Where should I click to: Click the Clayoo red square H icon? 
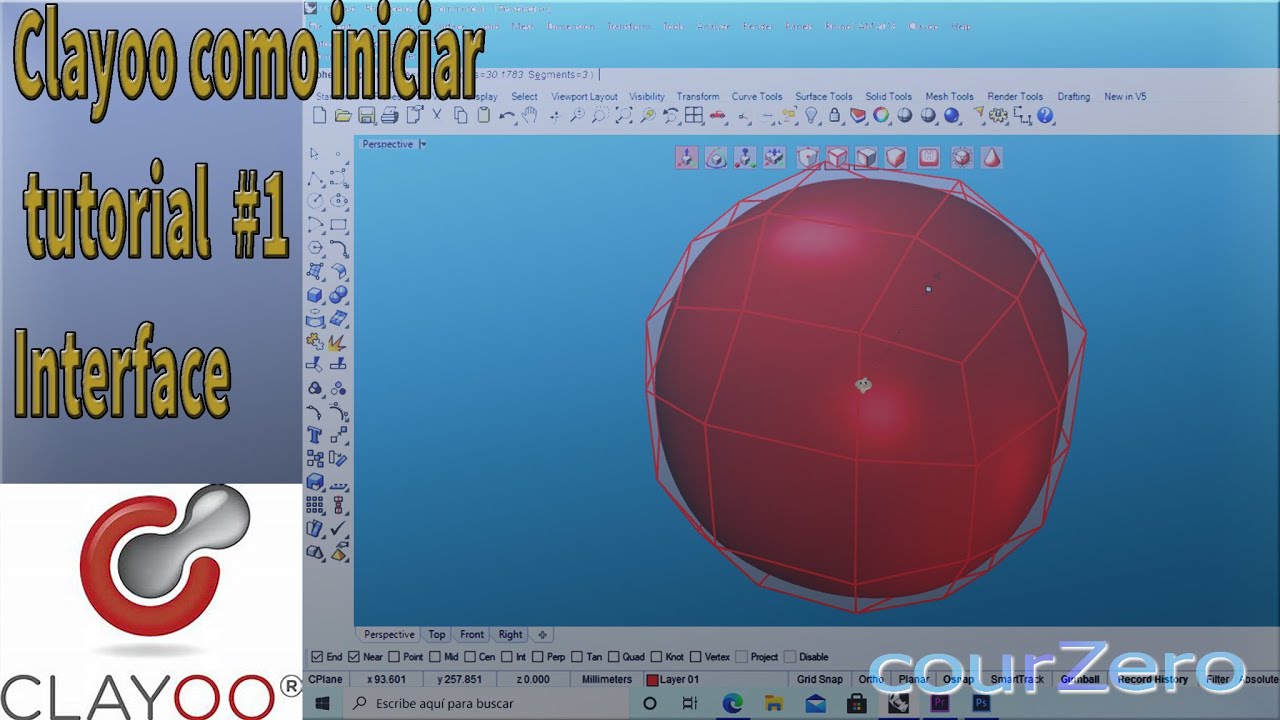929,158
